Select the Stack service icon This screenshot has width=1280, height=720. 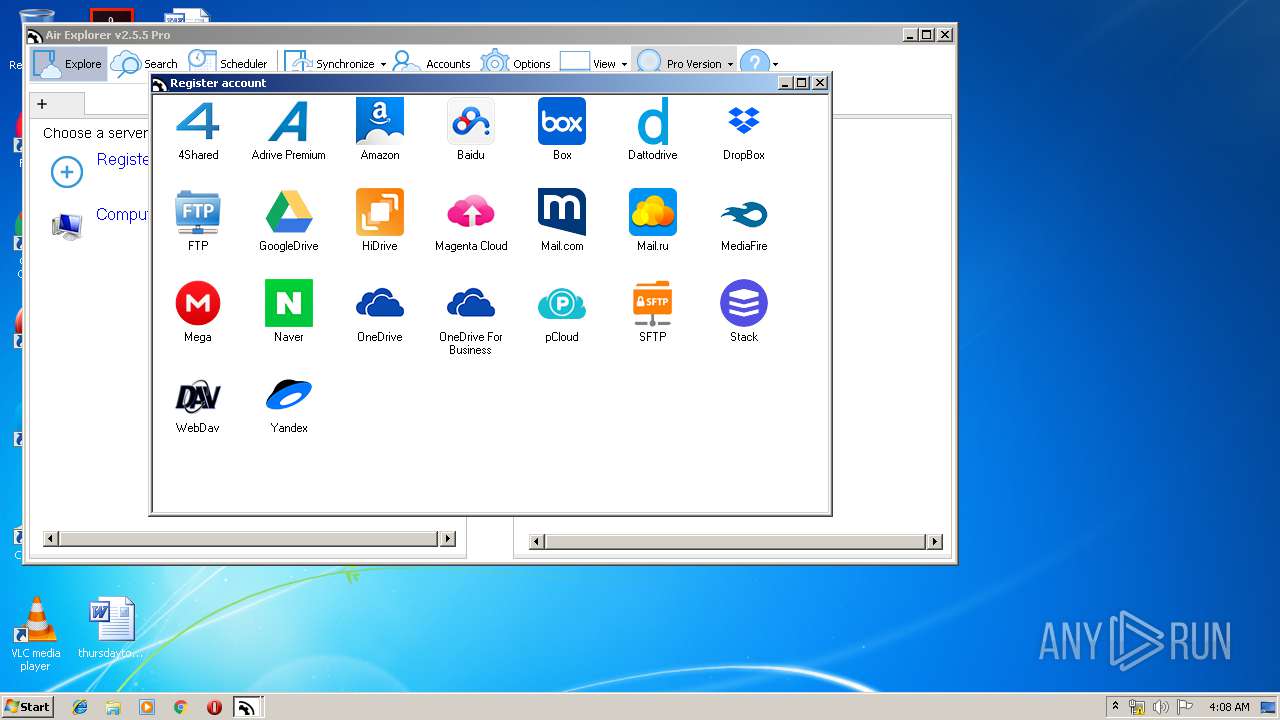744,303
